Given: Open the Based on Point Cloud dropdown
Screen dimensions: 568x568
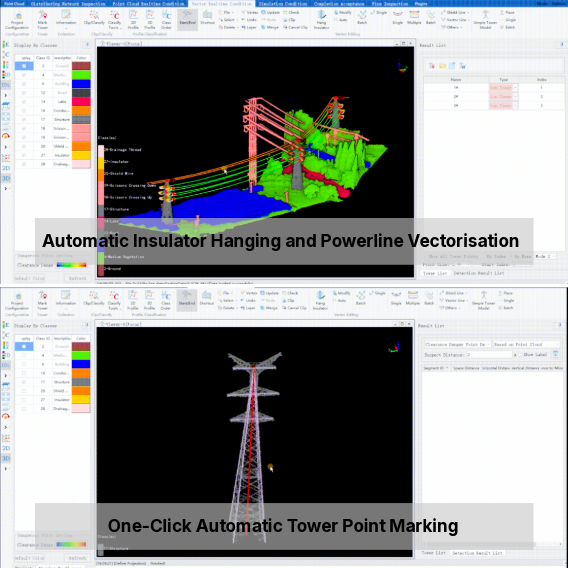Looking at the screenshot, I should click(526, 344).
